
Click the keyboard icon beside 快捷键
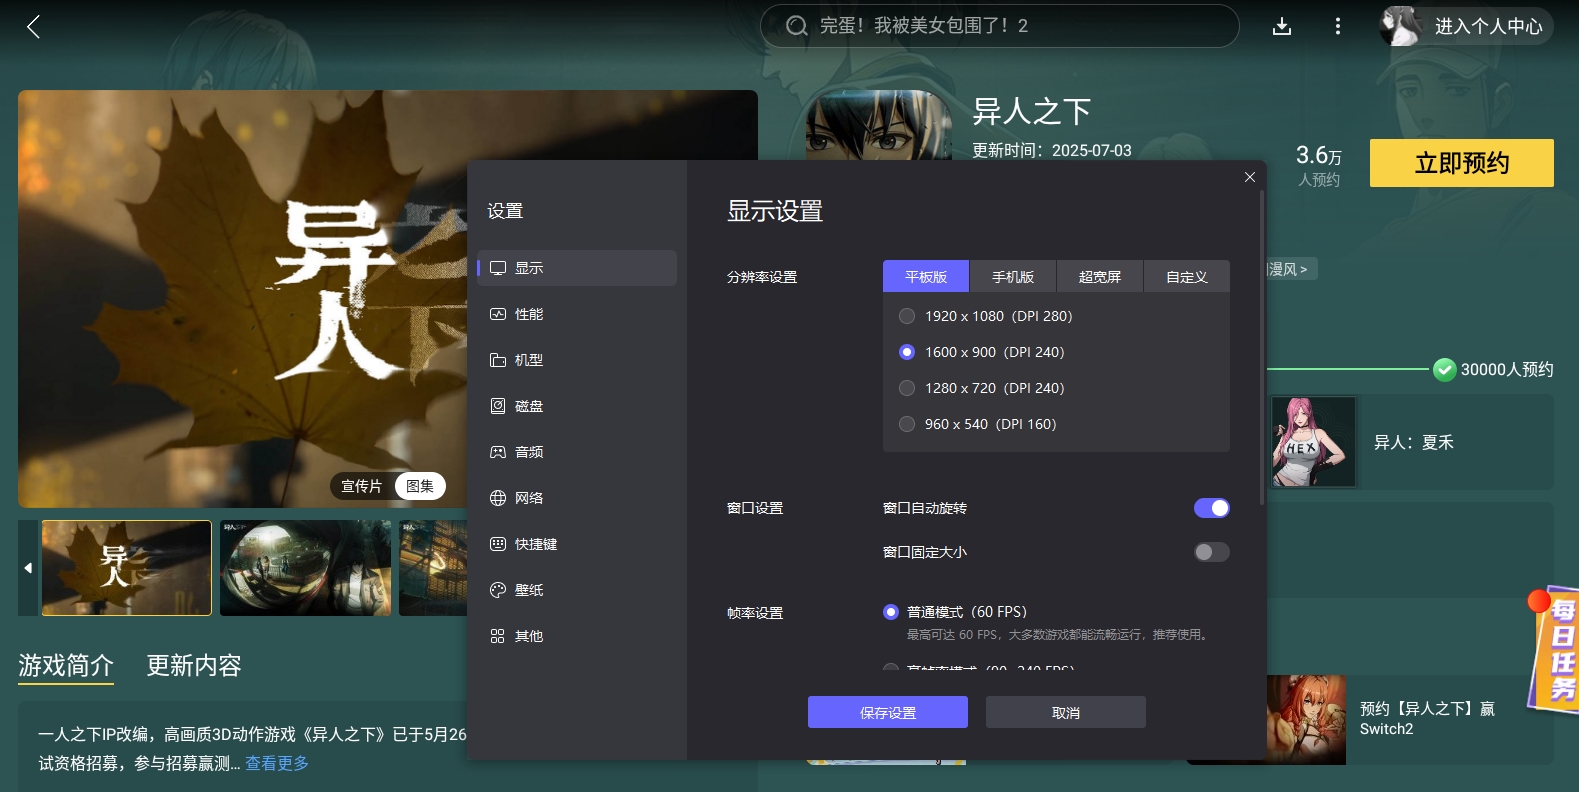click(x=498, y=544)
